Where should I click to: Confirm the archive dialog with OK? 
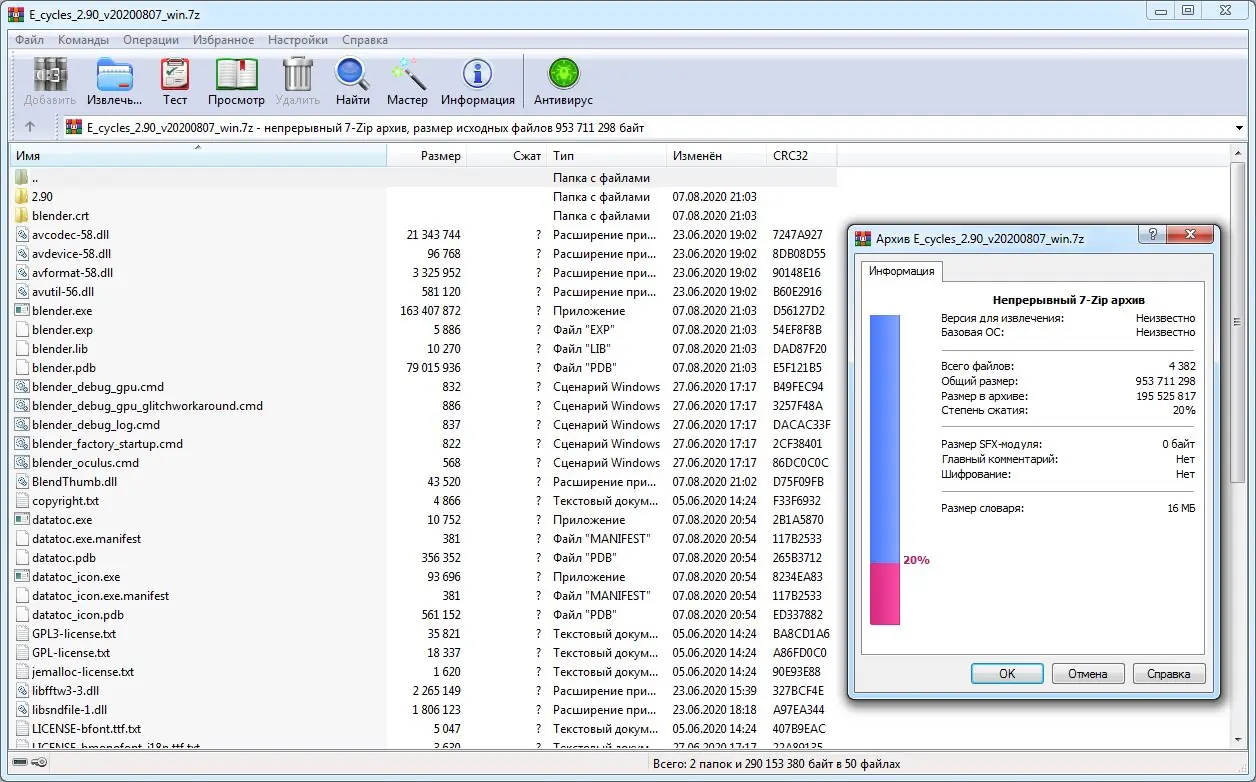1007,673
